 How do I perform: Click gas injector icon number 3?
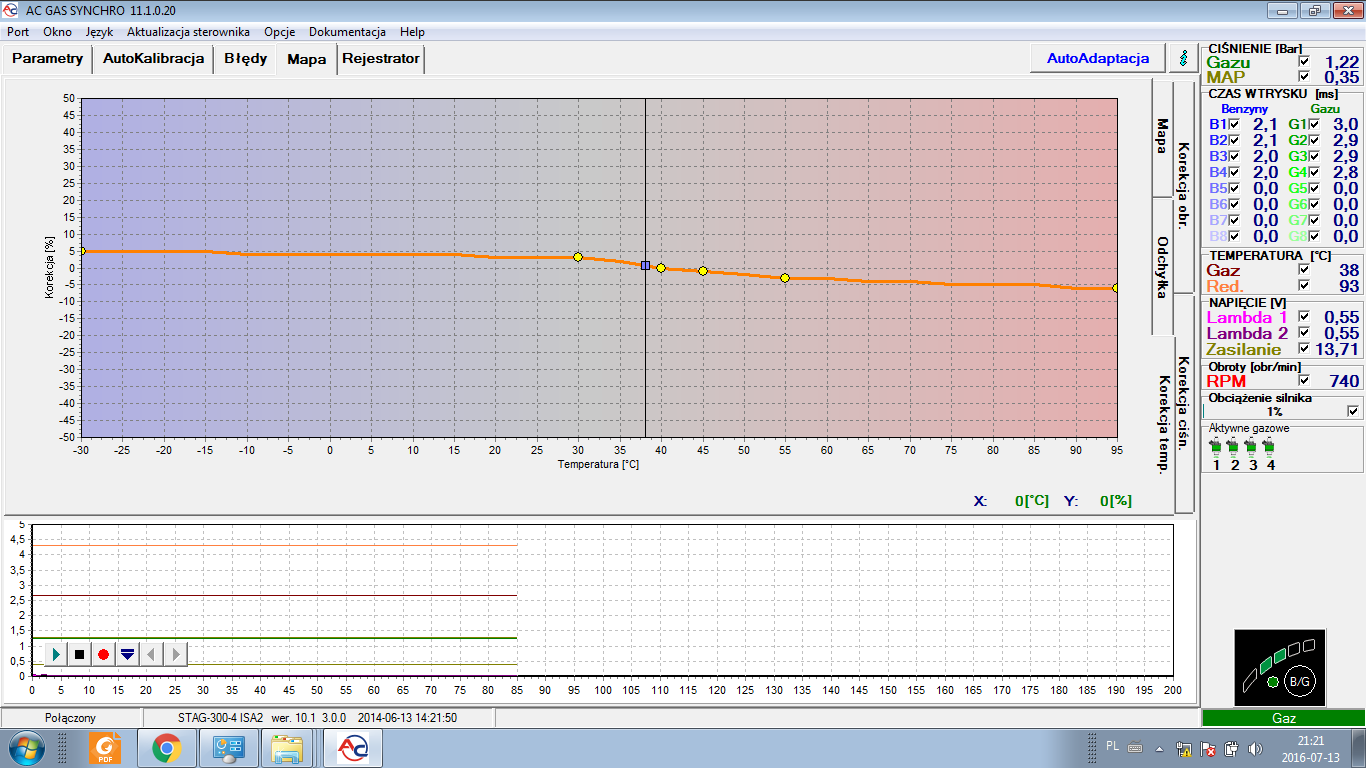[x=1252, y=446]
